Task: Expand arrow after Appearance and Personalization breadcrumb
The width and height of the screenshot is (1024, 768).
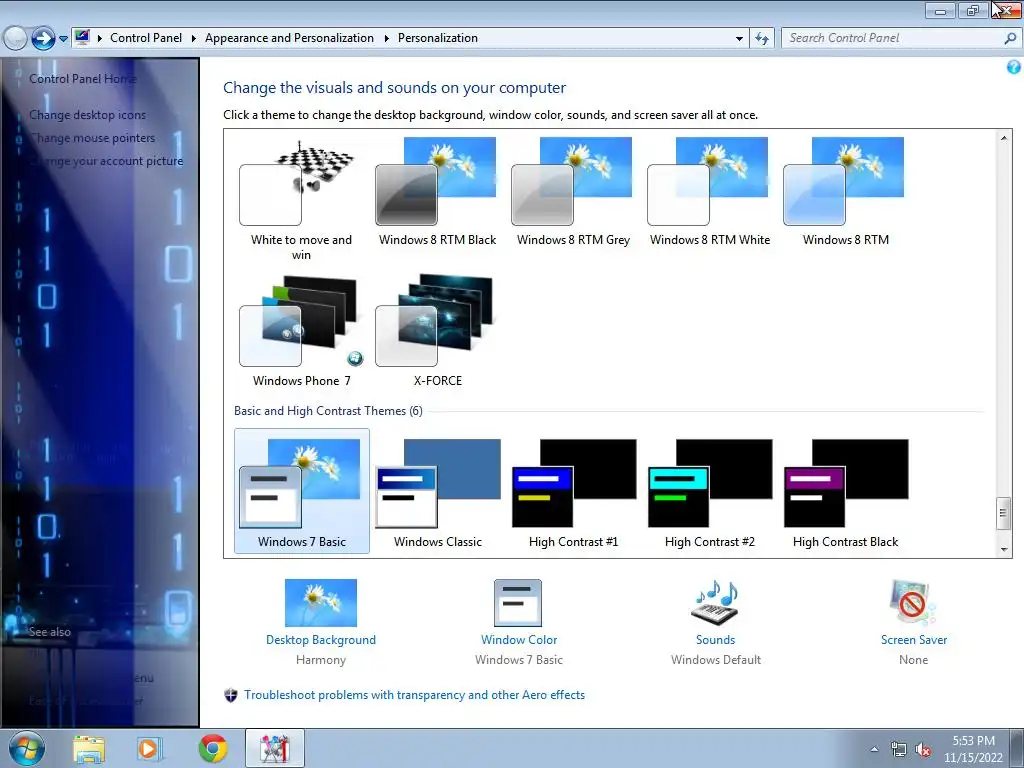Action: pos(386,39)
